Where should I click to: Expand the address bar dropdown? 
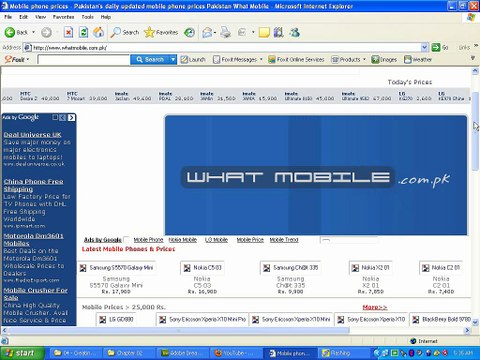424,47
